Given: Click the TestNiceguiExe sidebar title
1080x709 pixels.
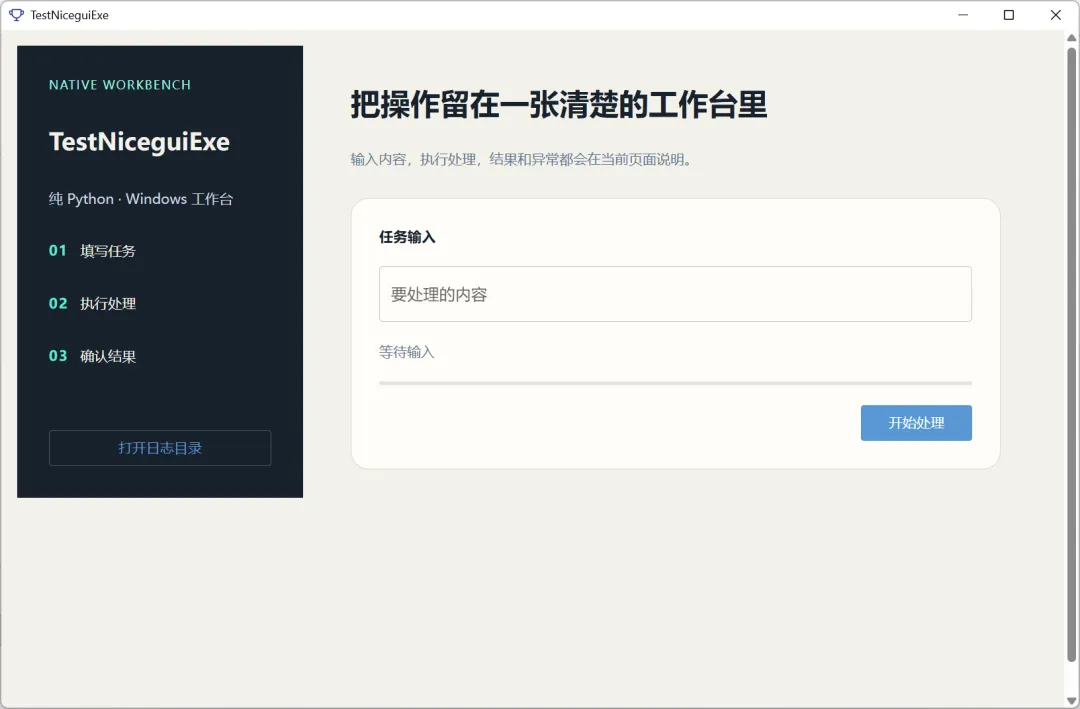Looking at the screenshot, I should 139,141.
